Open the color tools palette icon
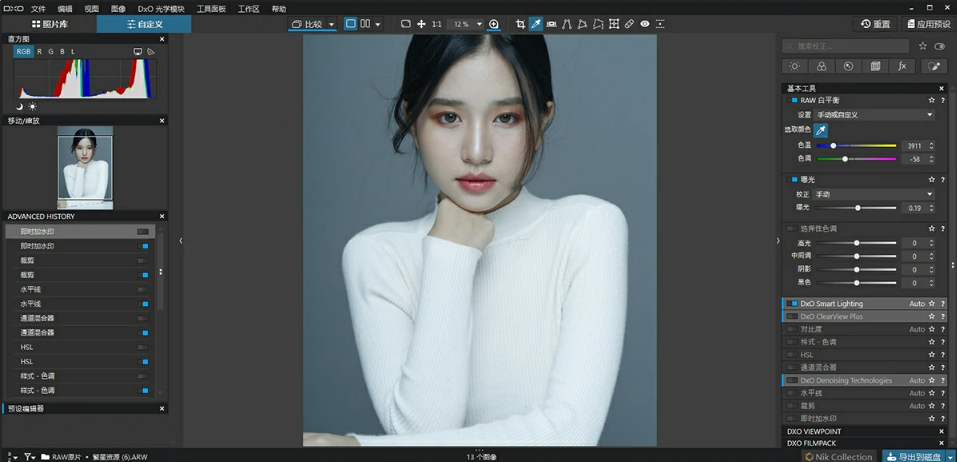This screenshot has width=957, height=462. click(821, 66)
